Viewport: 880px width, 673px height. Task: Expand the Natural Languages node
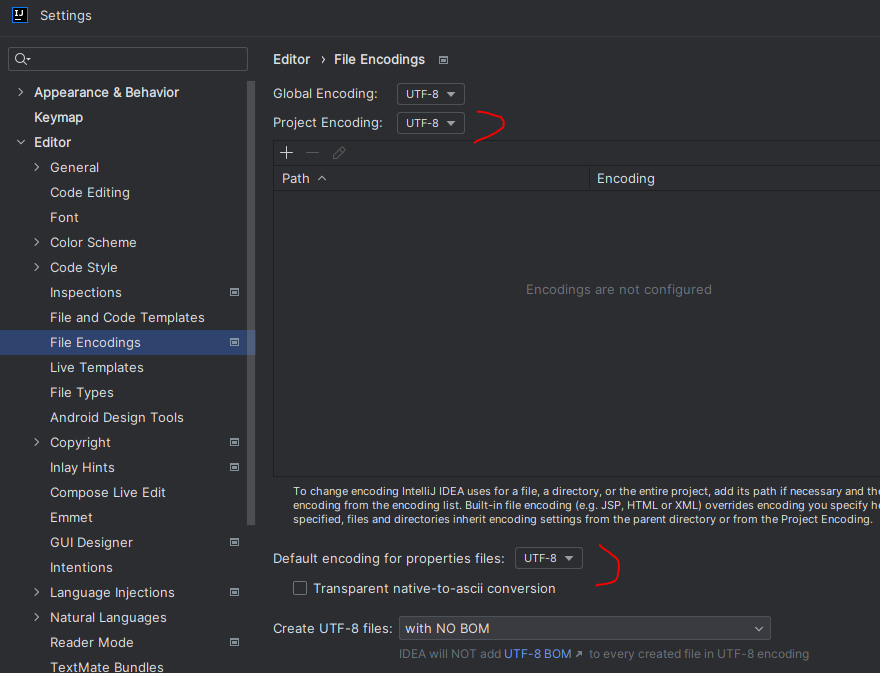tap(37, 617)
